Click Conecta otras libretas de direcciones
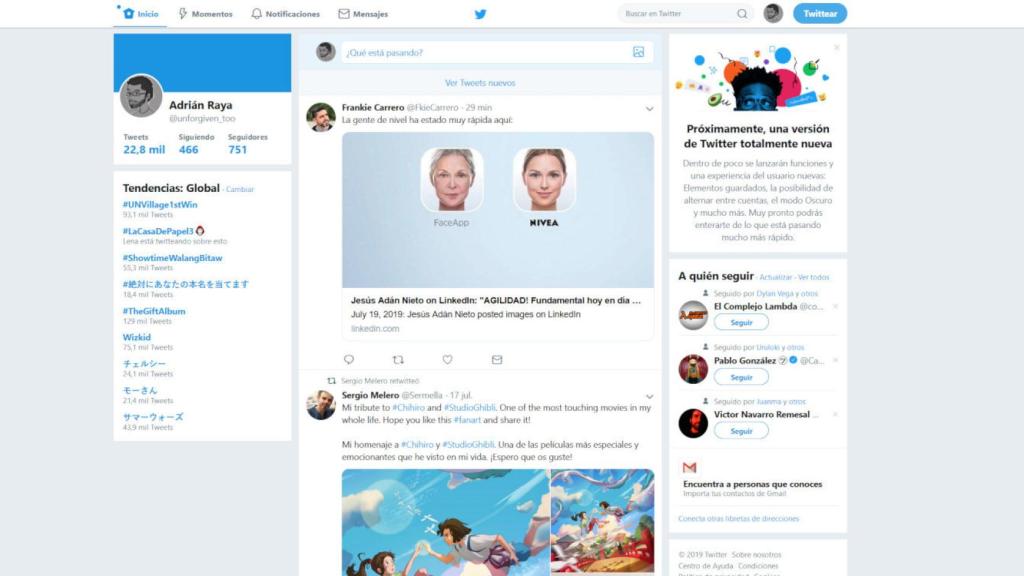The height and width of the screenshot is (576, 1024). (739, 519)
